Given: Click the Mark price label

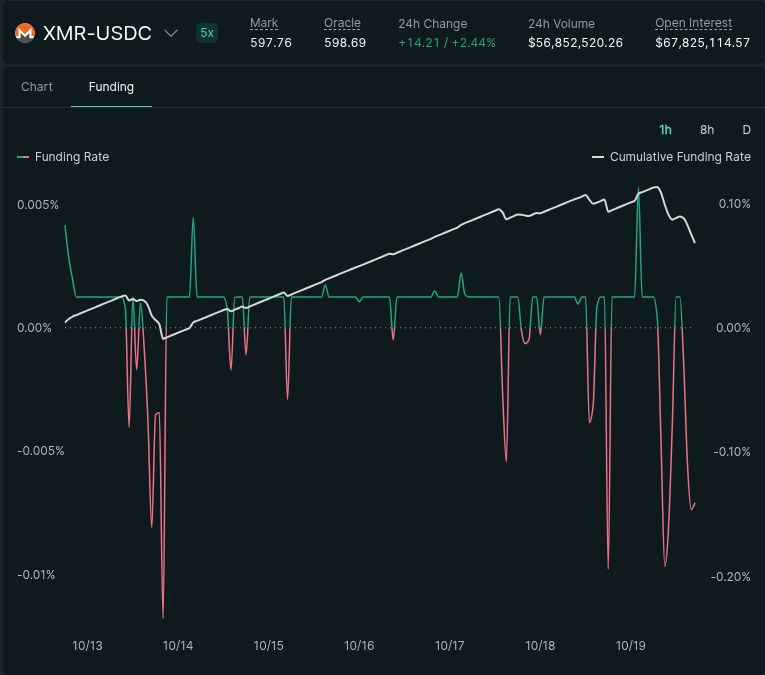Looking at the screenshot, I should [264, 23].
